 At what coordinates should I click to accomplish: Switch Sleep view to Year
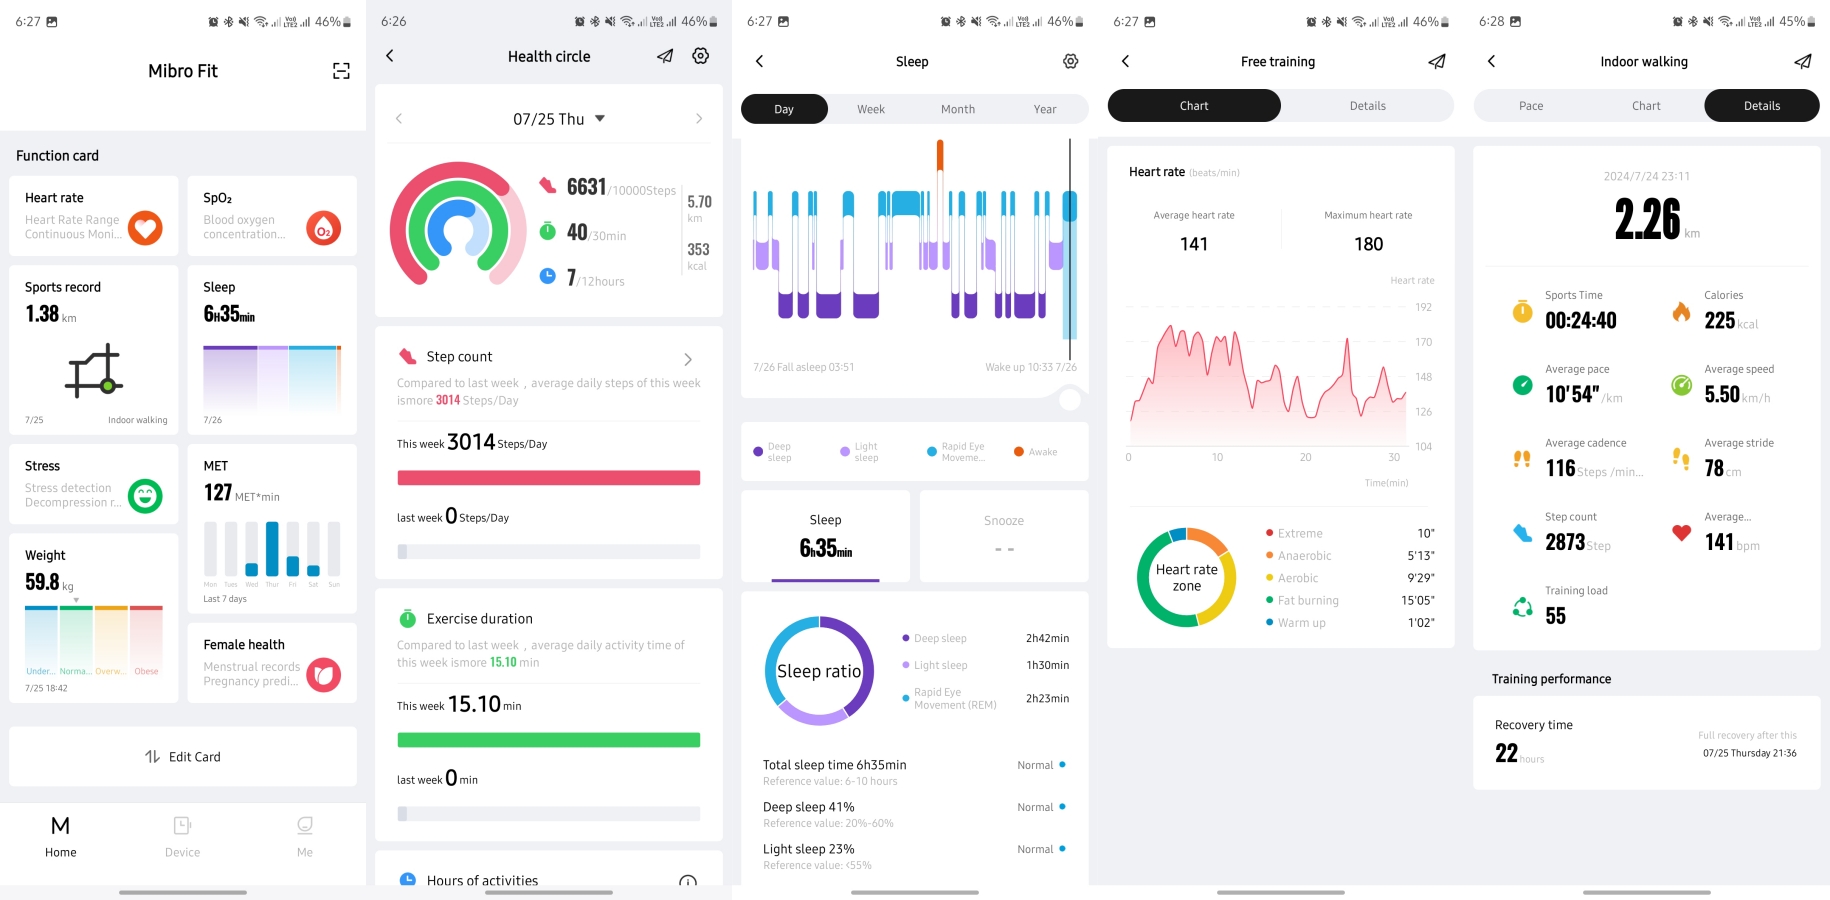coord(1045,109)
